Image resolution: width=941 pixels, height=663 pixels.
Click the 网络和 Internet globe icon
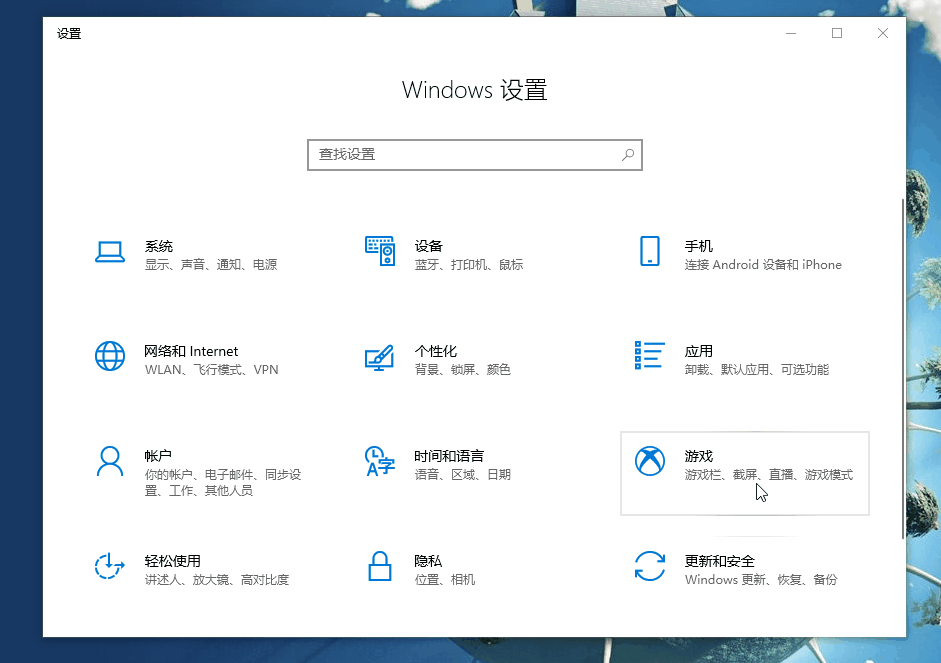click(x=110, y=357)
